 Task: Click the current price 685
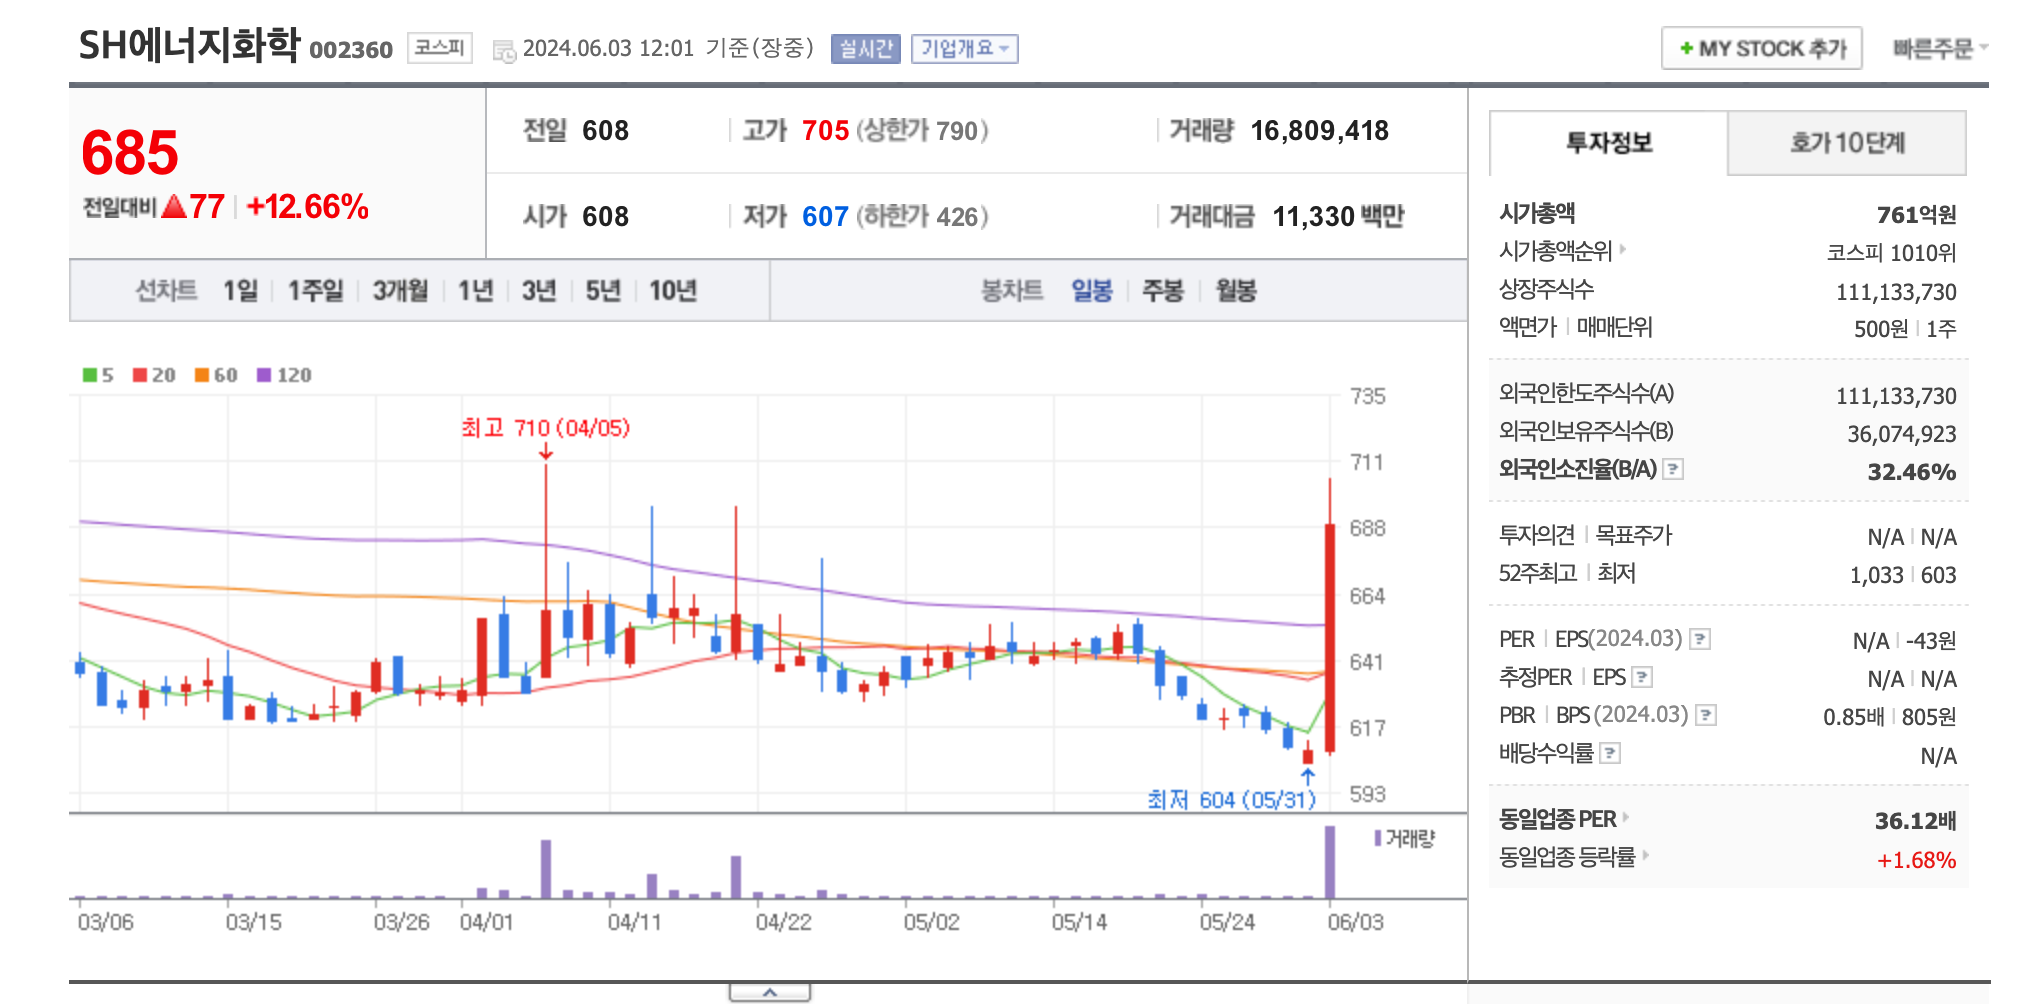(x=130, y=153)
